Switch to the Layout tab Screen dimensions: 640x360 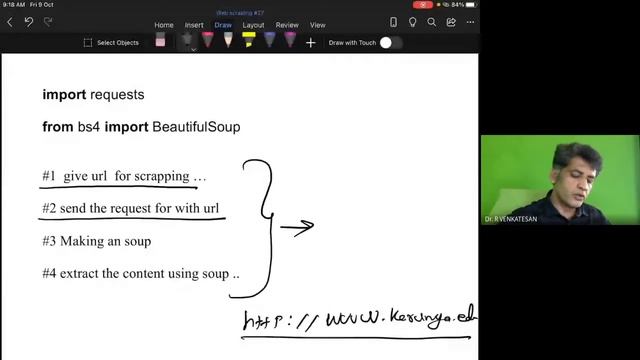(x=253, y=25)
